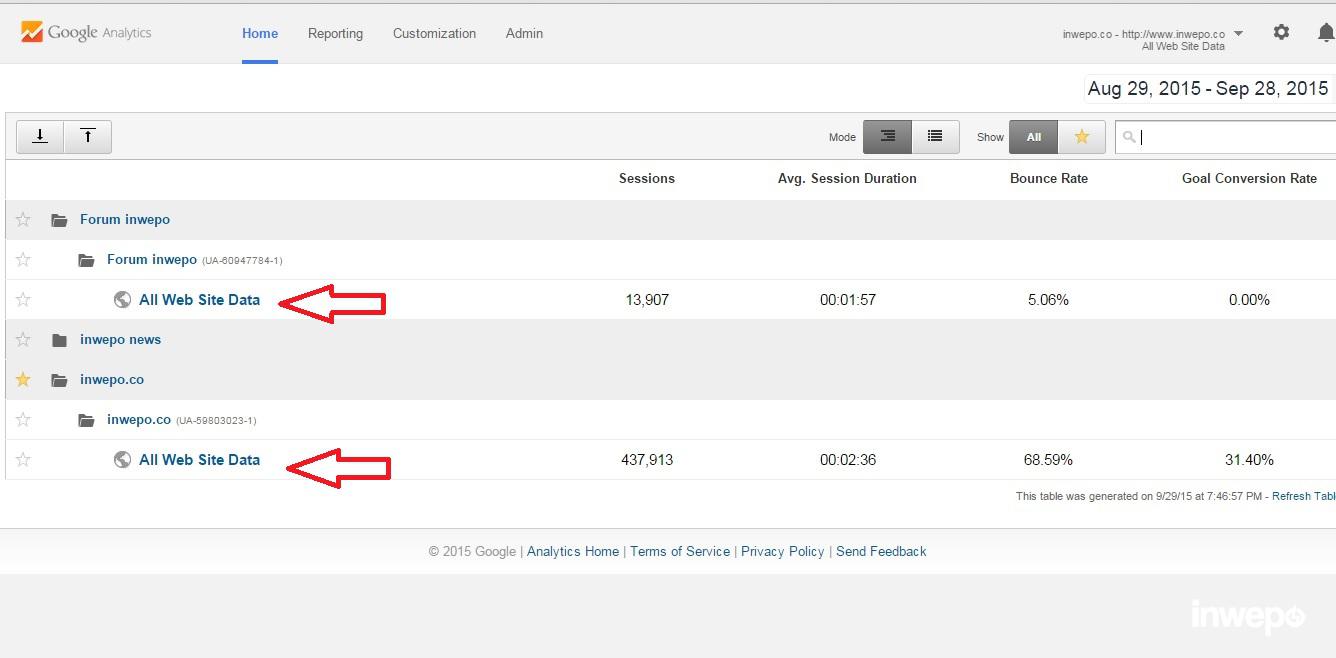Open All Web Site Data for Forum inwepo
Image resolution: width=1336 pixels, height=658 pixels.
199,299
